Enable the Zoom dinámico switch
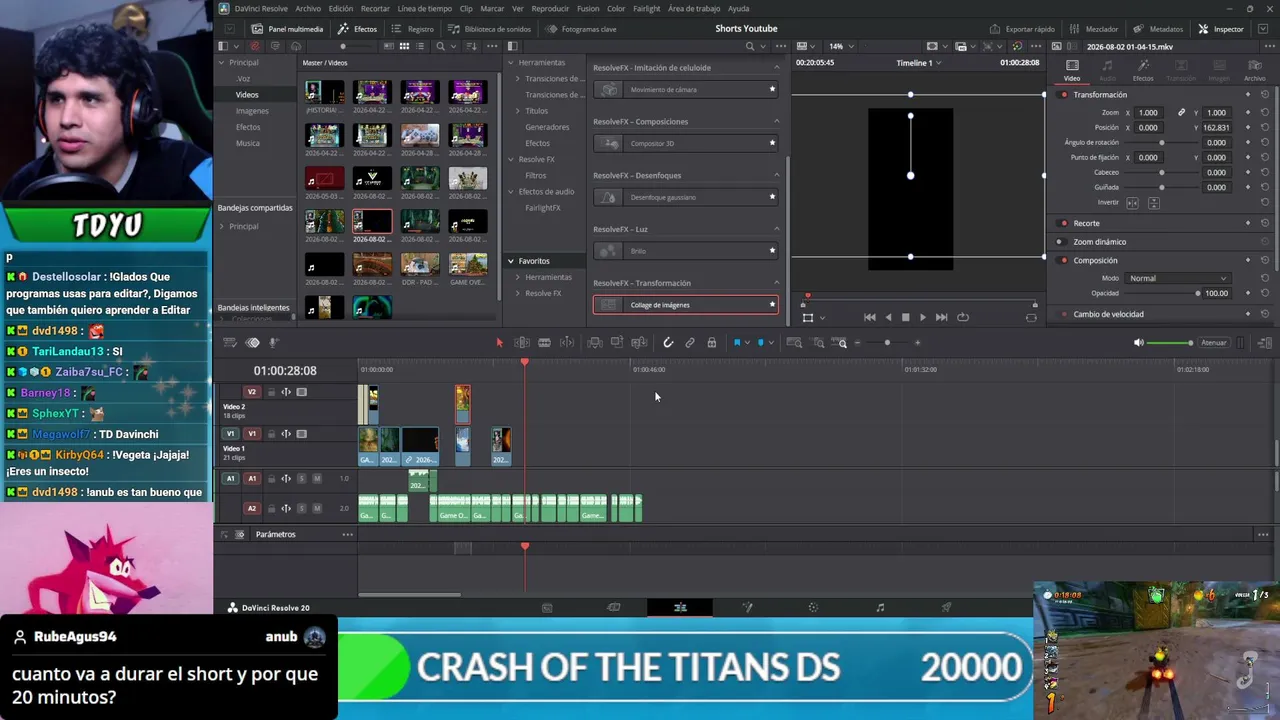This screenshot has width=1280, height=720. point(1060,242)
